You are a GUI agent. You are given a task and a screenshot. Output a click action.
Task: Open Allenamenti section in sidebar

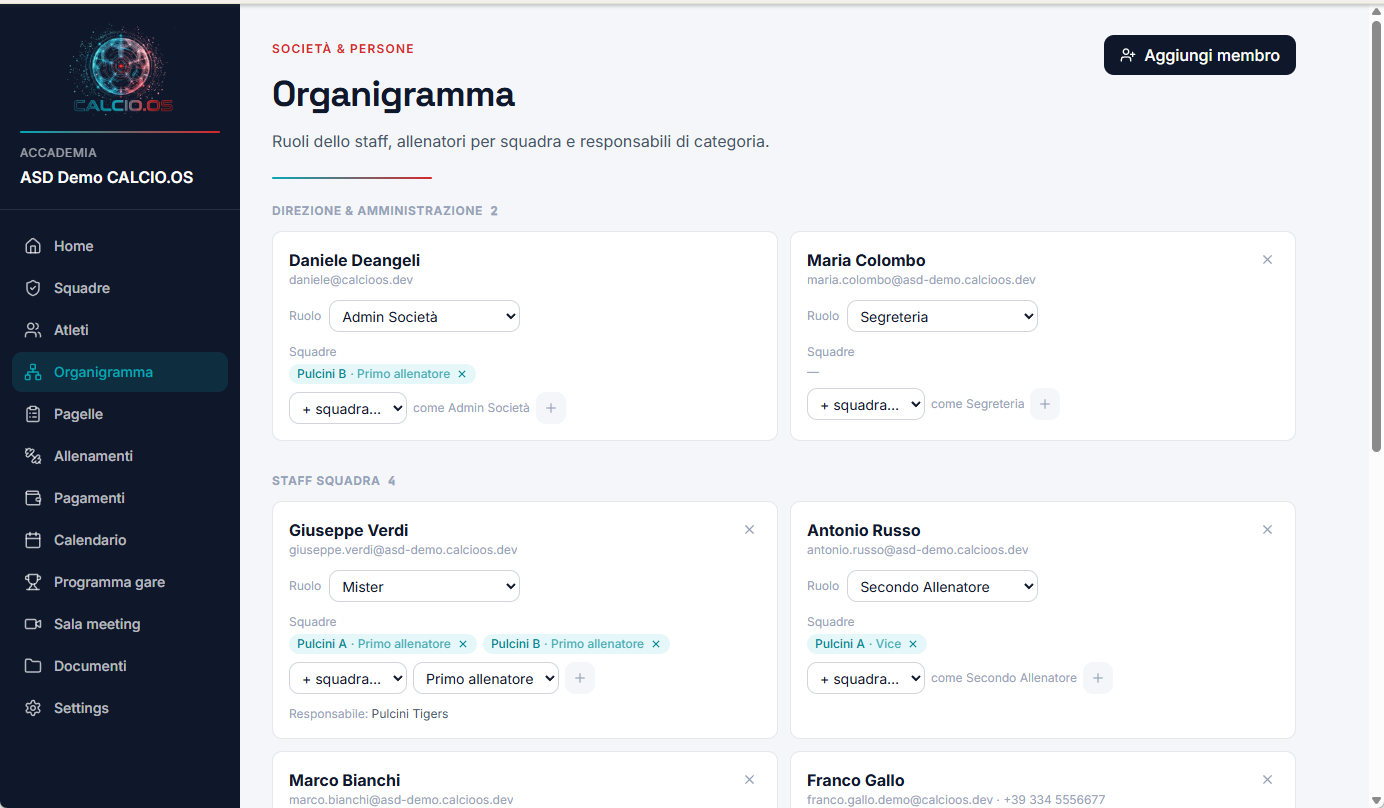[x=120, y=456]
